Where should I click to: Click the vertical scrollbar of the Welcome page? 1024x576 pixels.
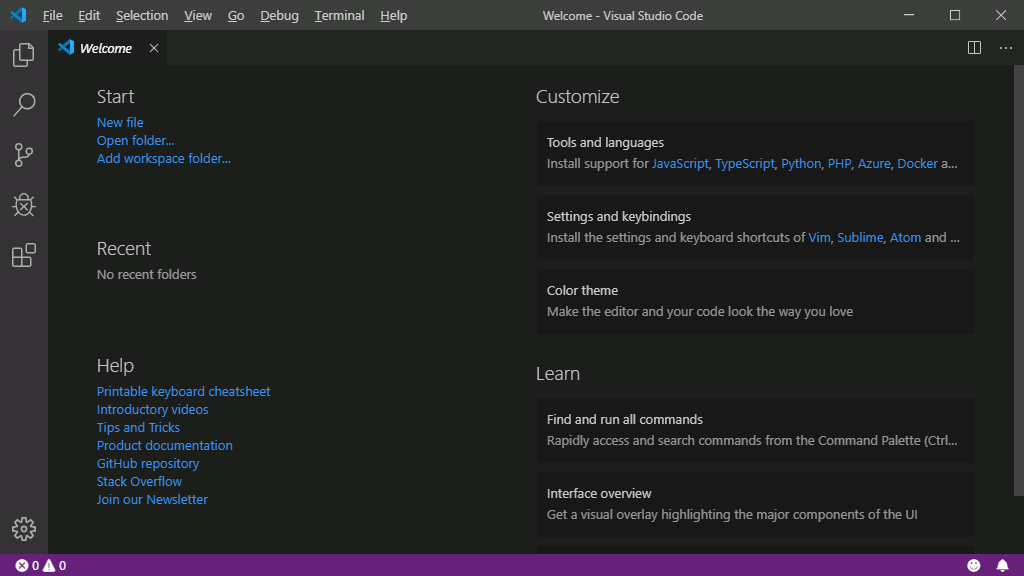tap(1019, 281)
